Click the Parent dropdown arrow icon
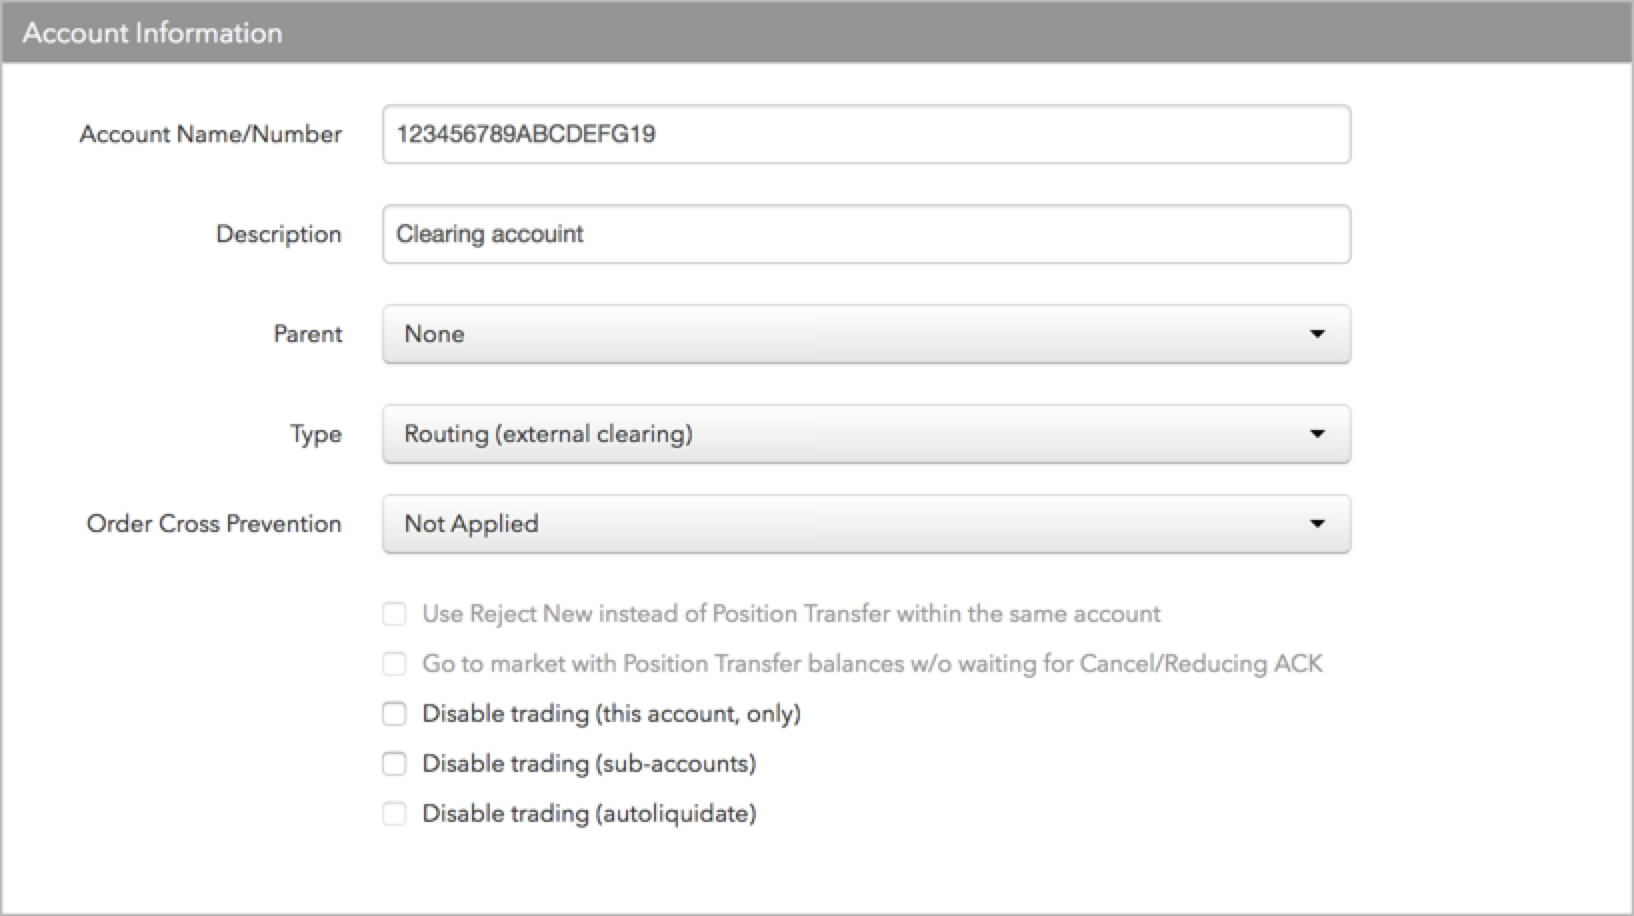Viewport: 1634px width, 916px height. pos(1317,334)
